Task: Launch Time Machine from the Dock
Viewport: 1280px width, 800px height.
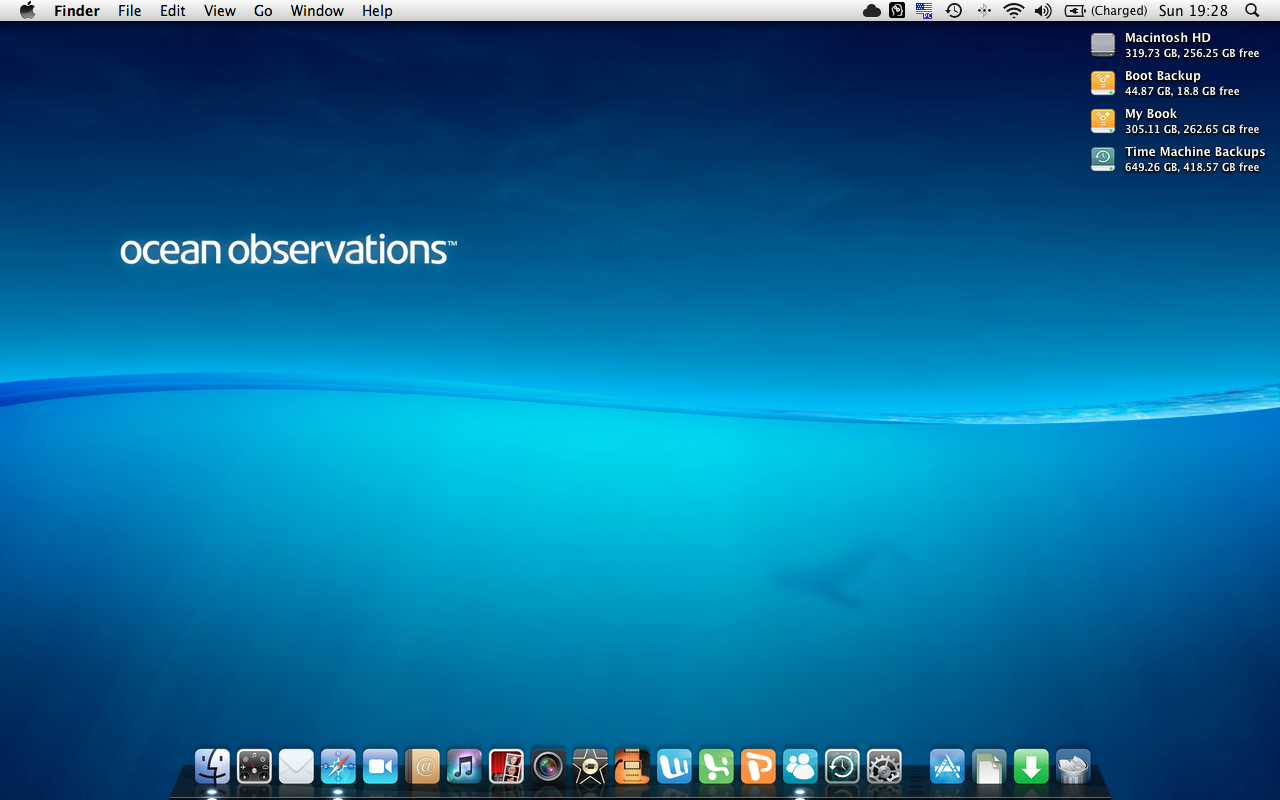Action: click(842, 767)
